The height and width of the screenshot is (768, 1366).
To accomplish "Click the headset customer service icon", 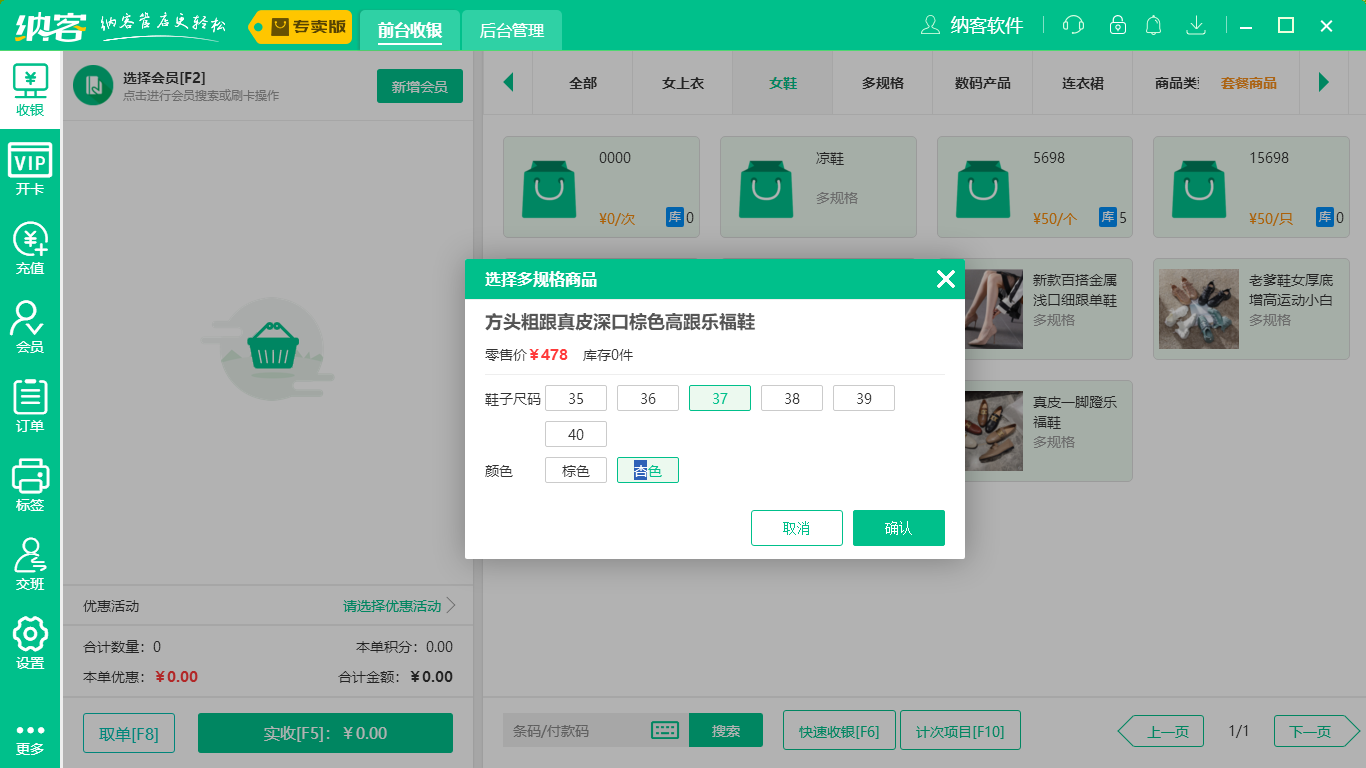I will 1072,25.
